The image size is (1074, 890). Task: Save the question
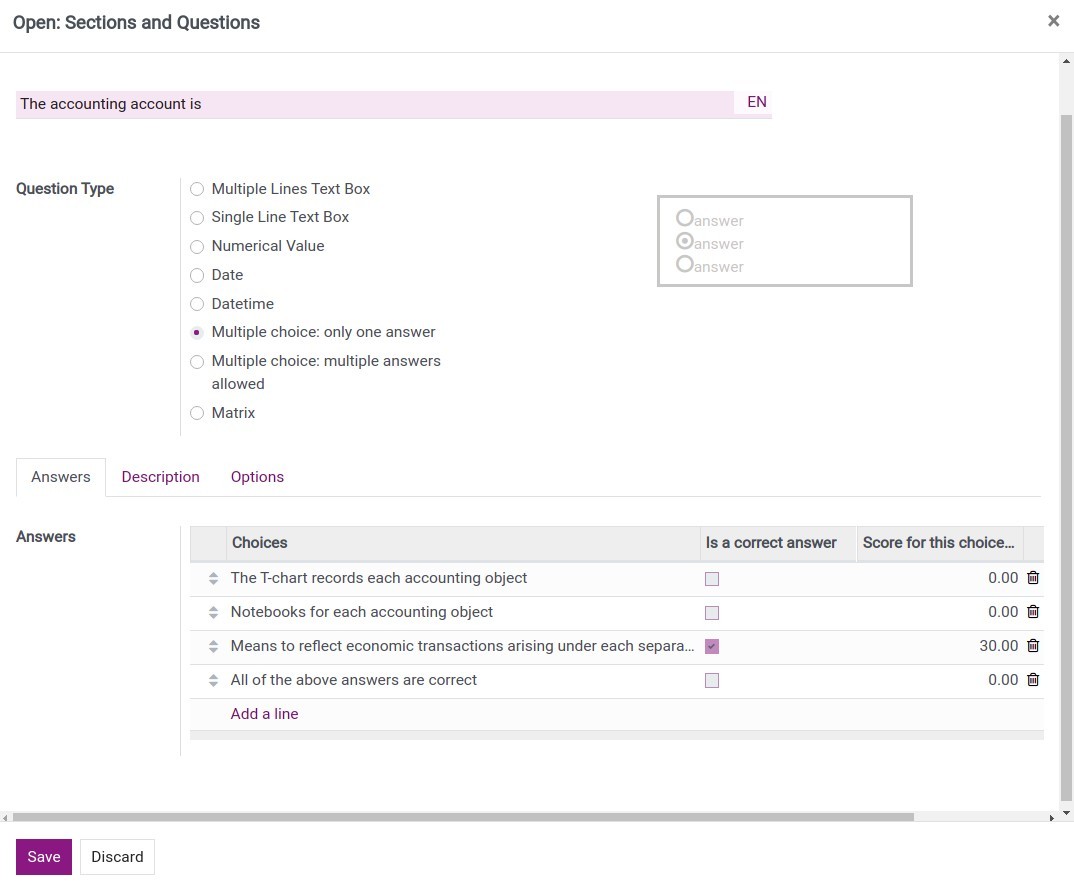coord(43,857)
